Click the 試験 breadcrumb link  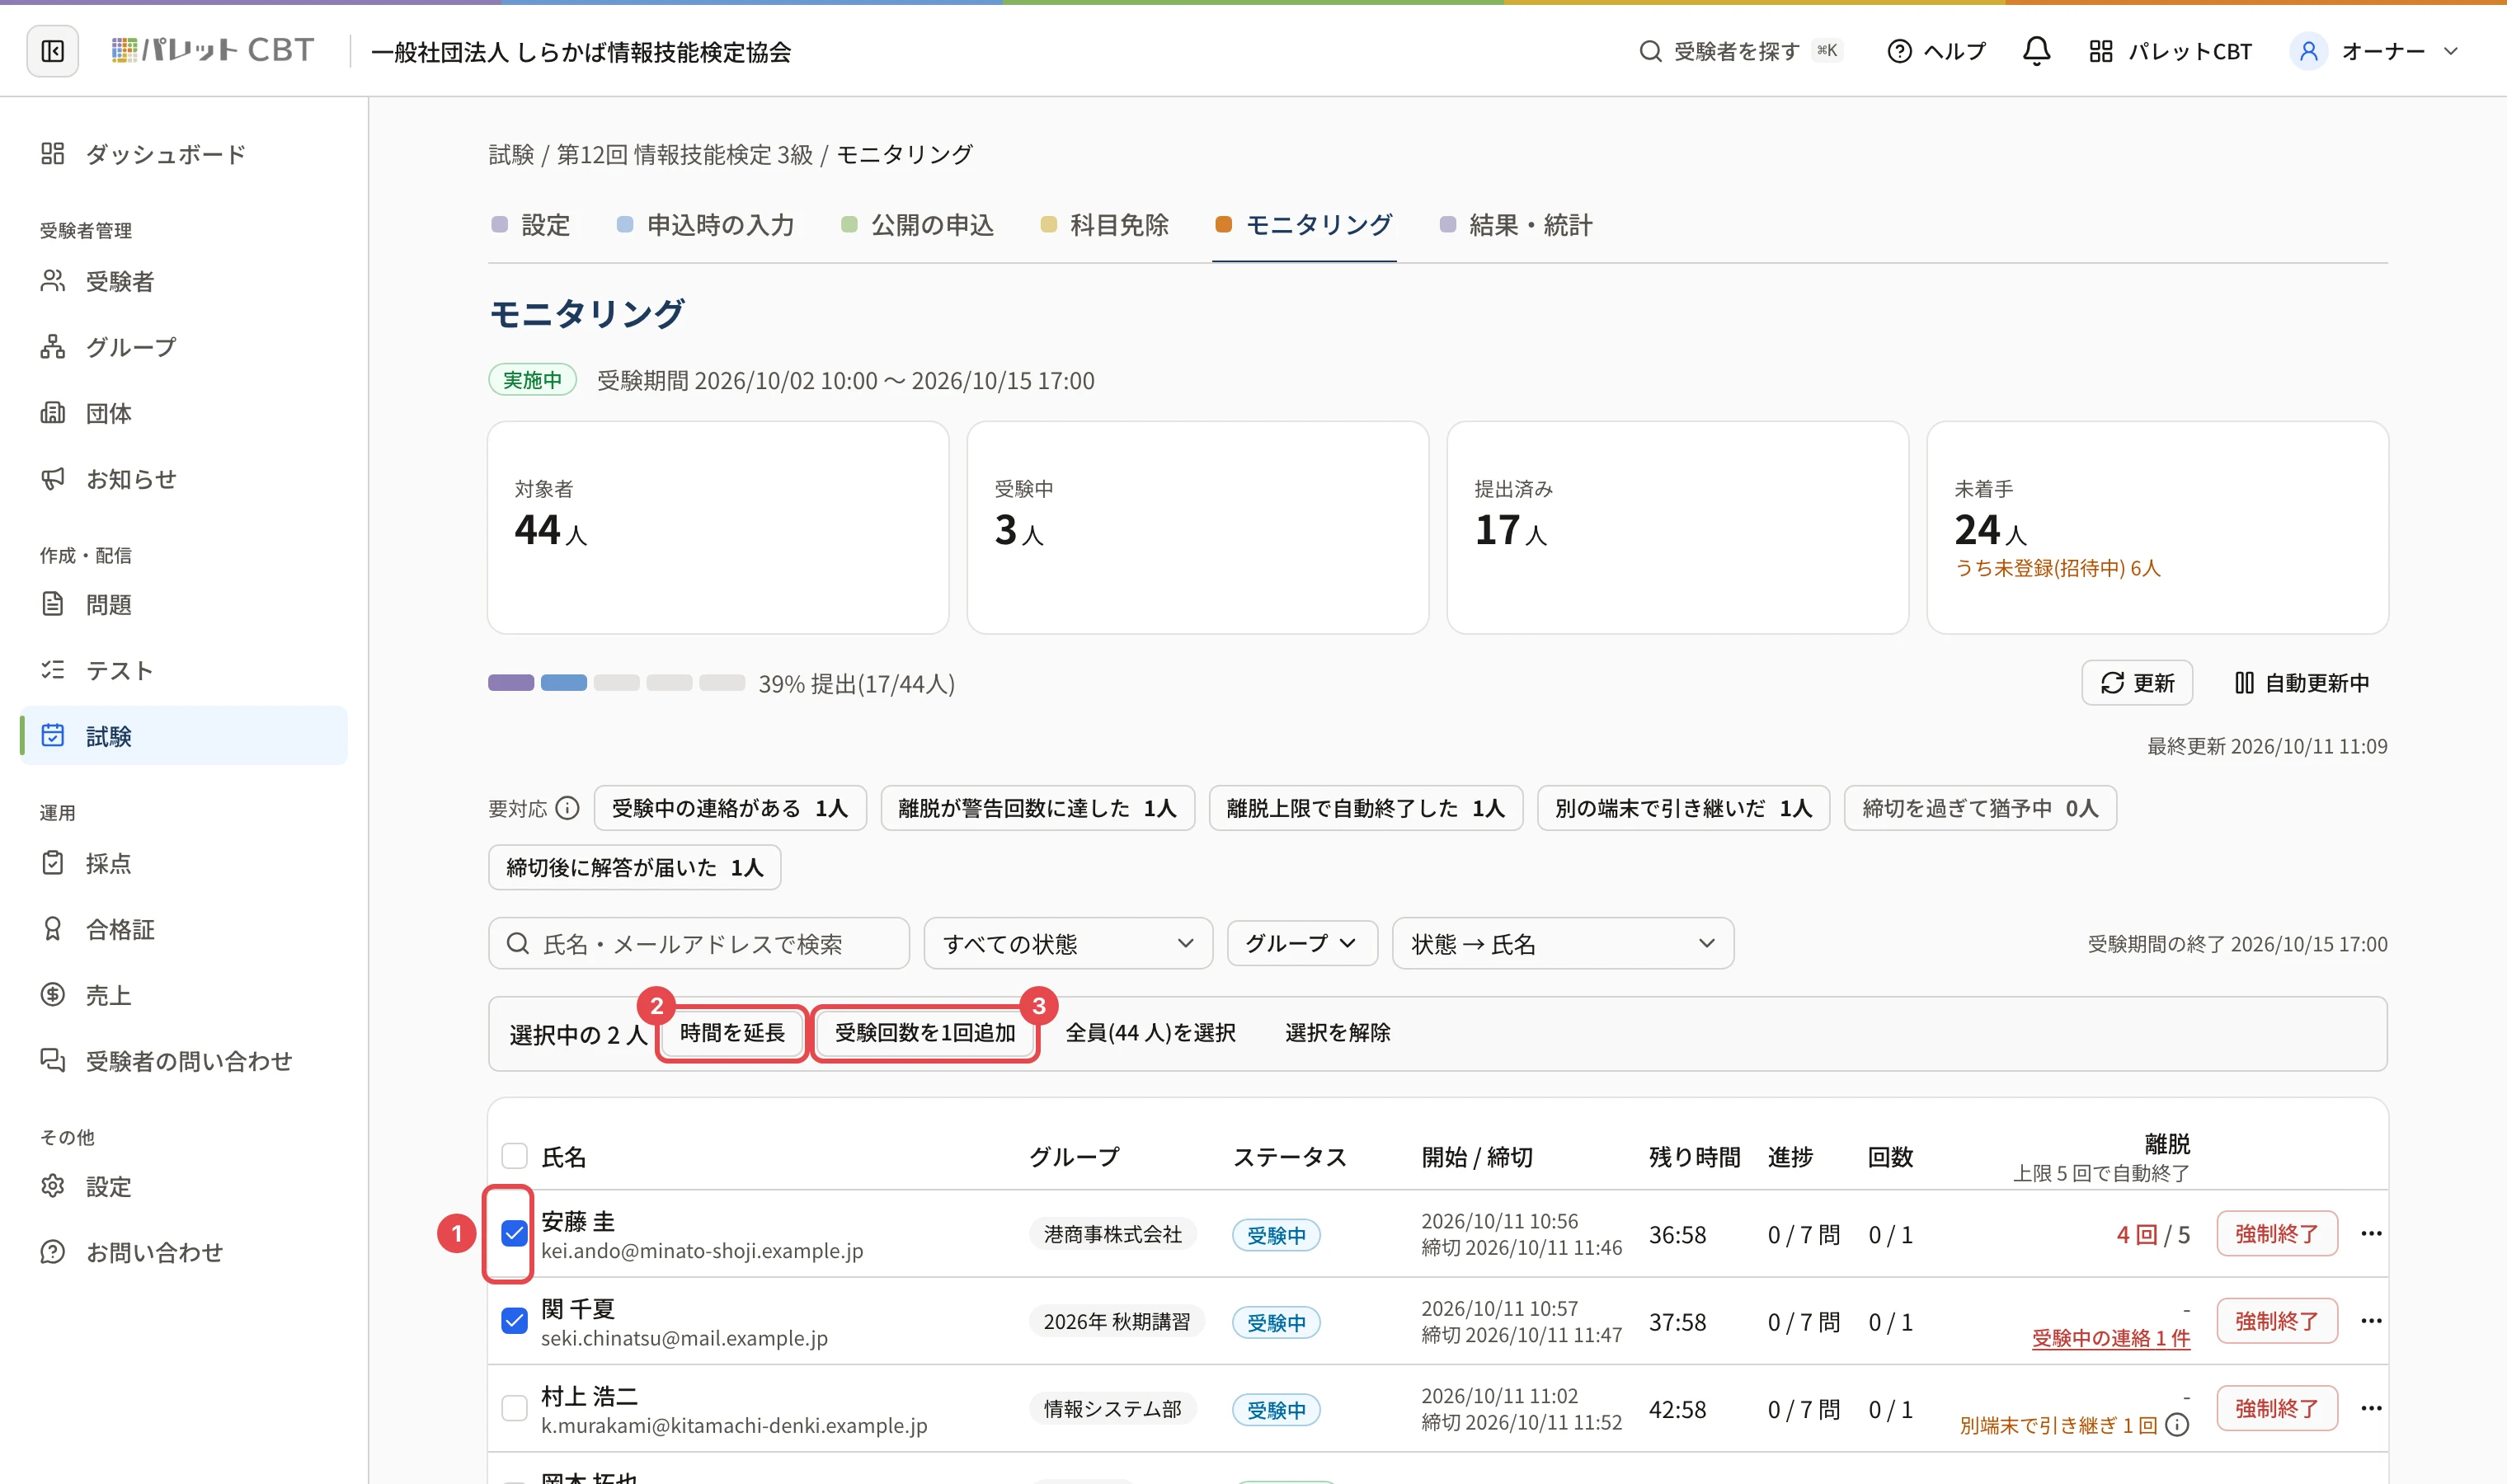[511, 154]
